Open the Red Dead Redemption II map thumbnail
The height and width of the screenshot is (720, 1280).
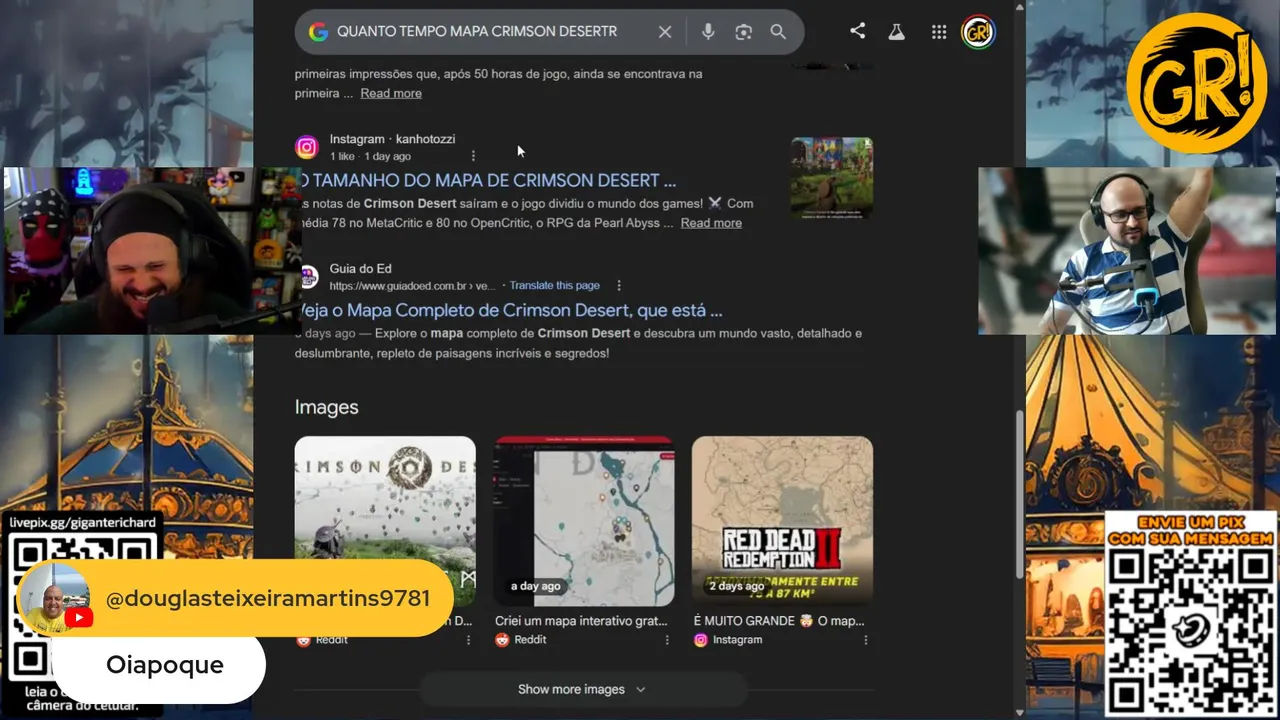(782, 521)
